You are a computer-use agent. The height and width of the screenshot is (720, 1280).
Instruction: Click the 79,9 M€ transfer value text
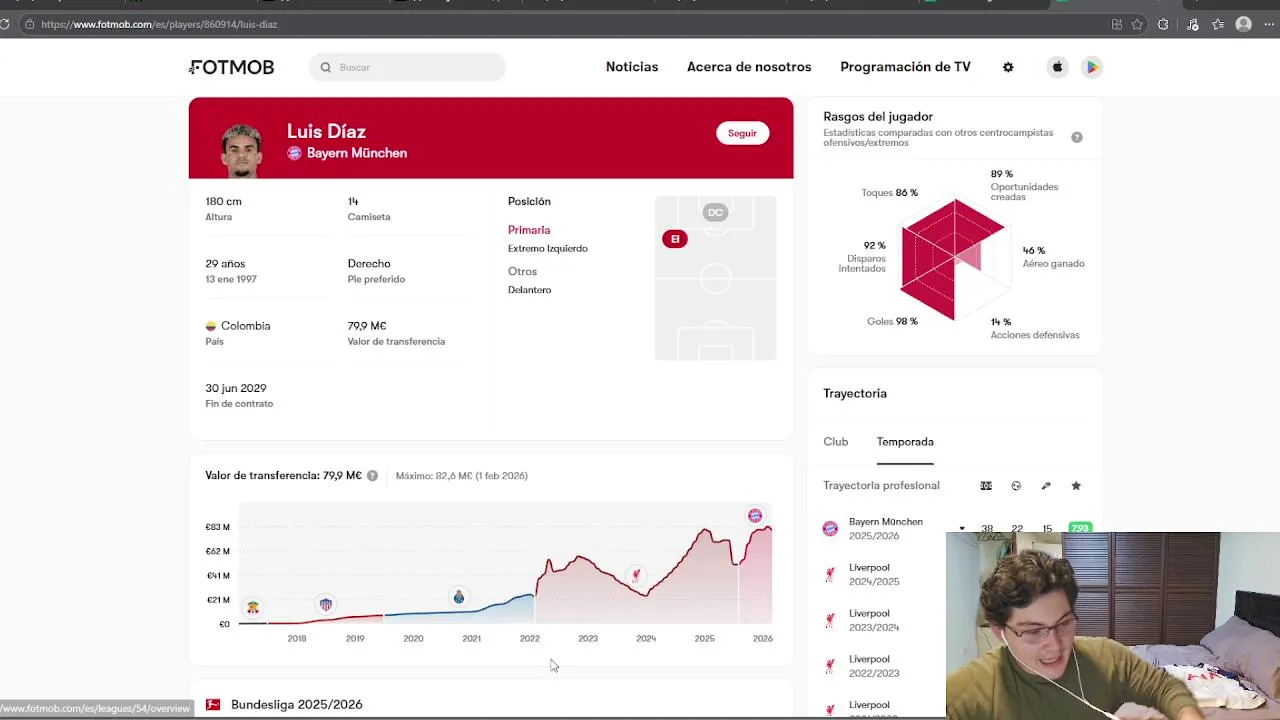pyautogui.click(x=367, y=326)
